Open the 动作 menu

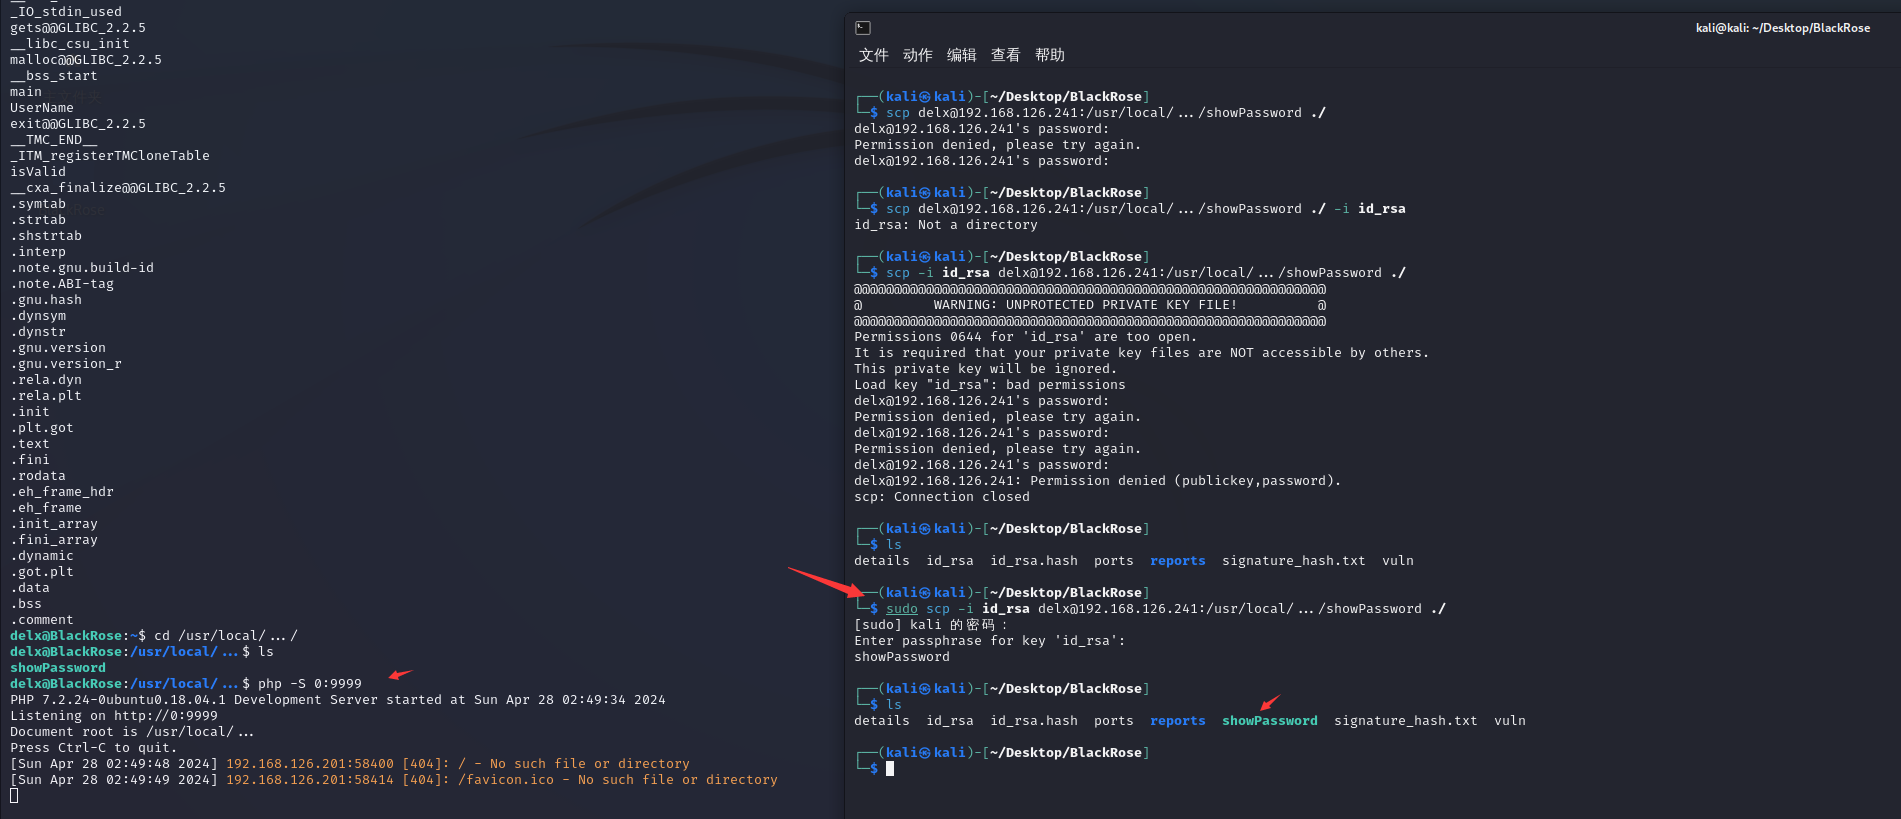tap(917, 55)
